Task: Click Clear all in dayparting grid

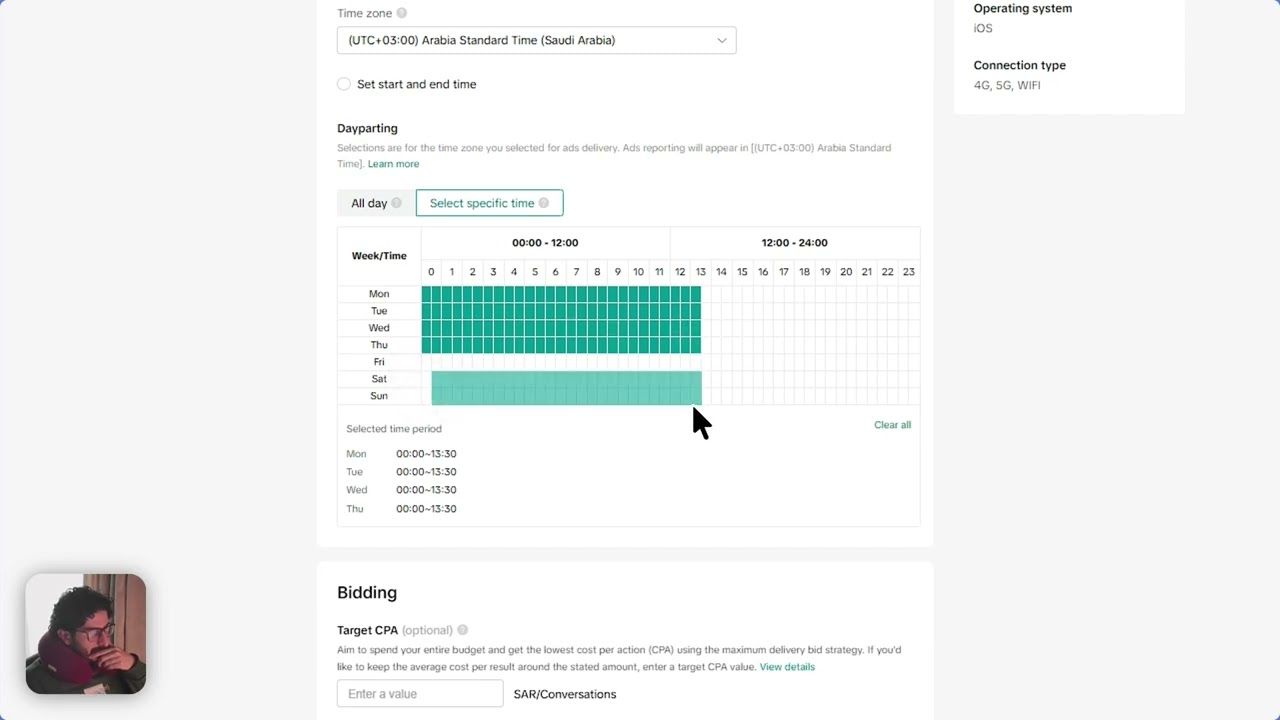Action: (x=892, y=425)
